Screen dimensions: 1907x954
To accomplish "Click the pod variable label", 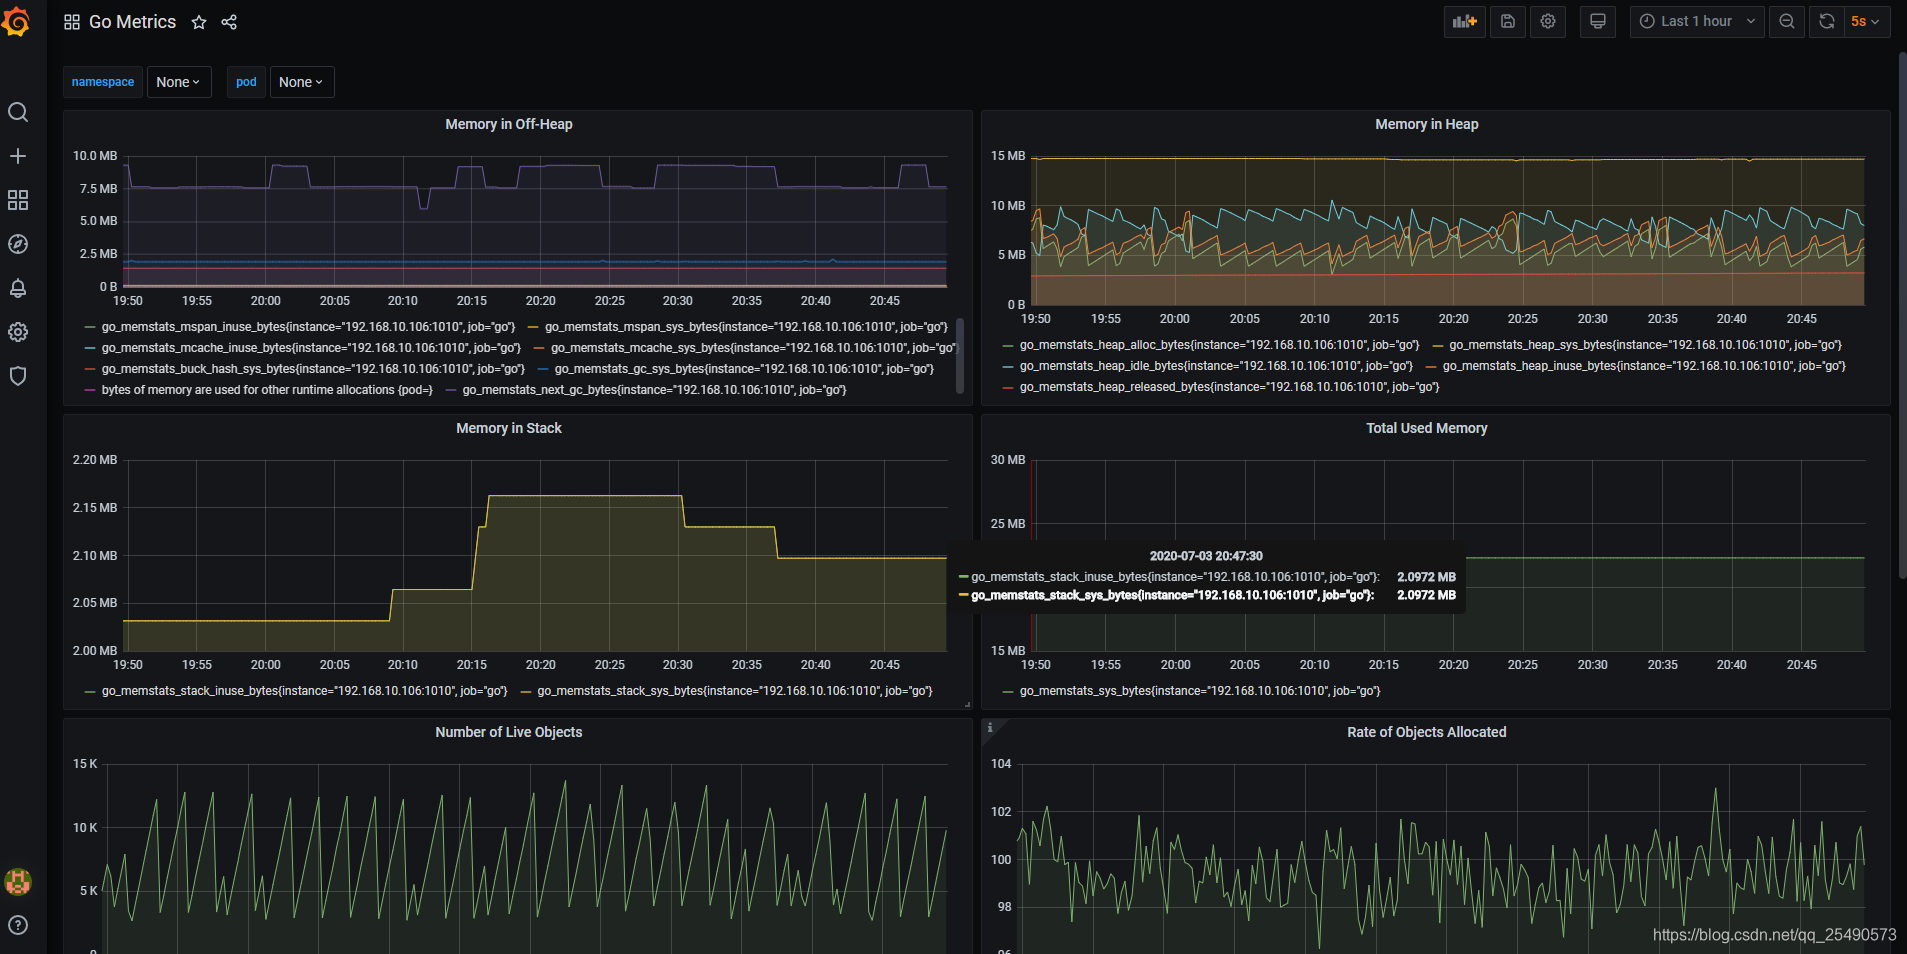I will (x=246, y=82).
